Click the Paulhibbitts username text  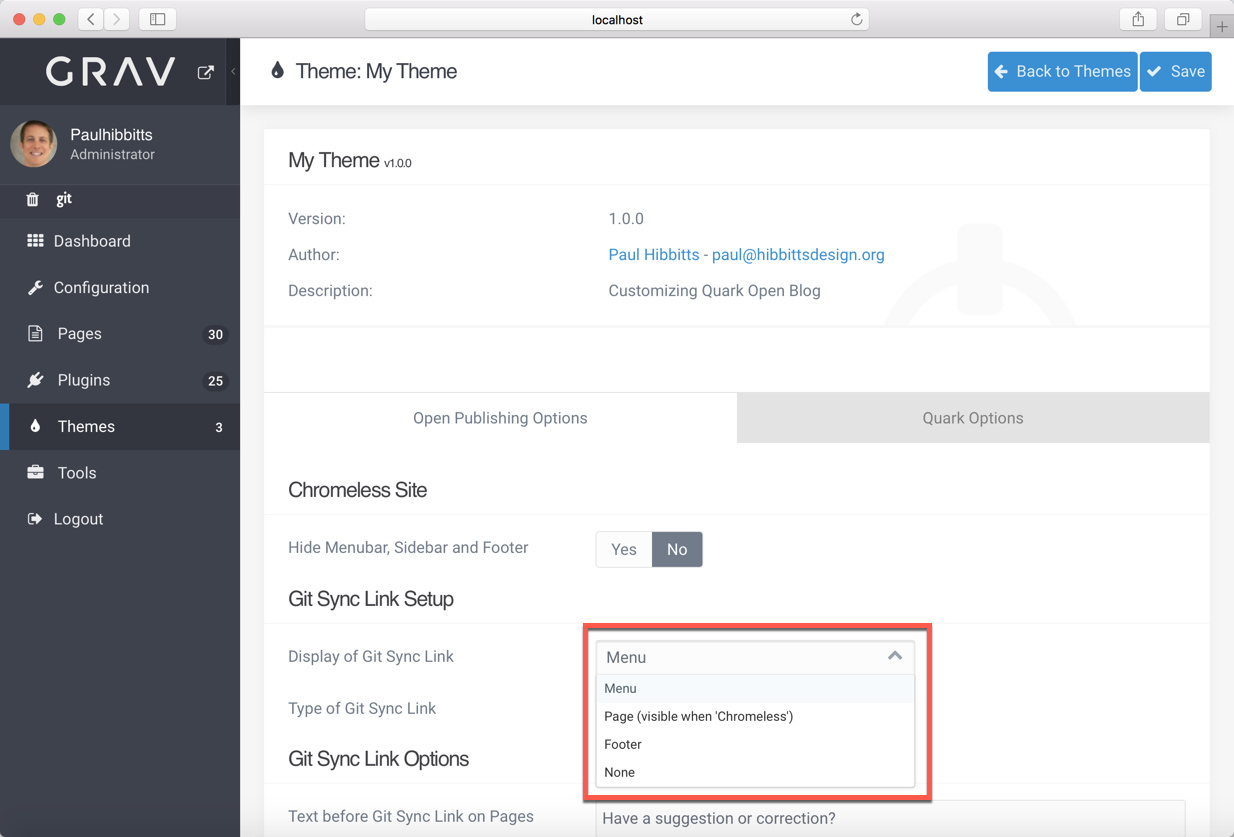111,135
